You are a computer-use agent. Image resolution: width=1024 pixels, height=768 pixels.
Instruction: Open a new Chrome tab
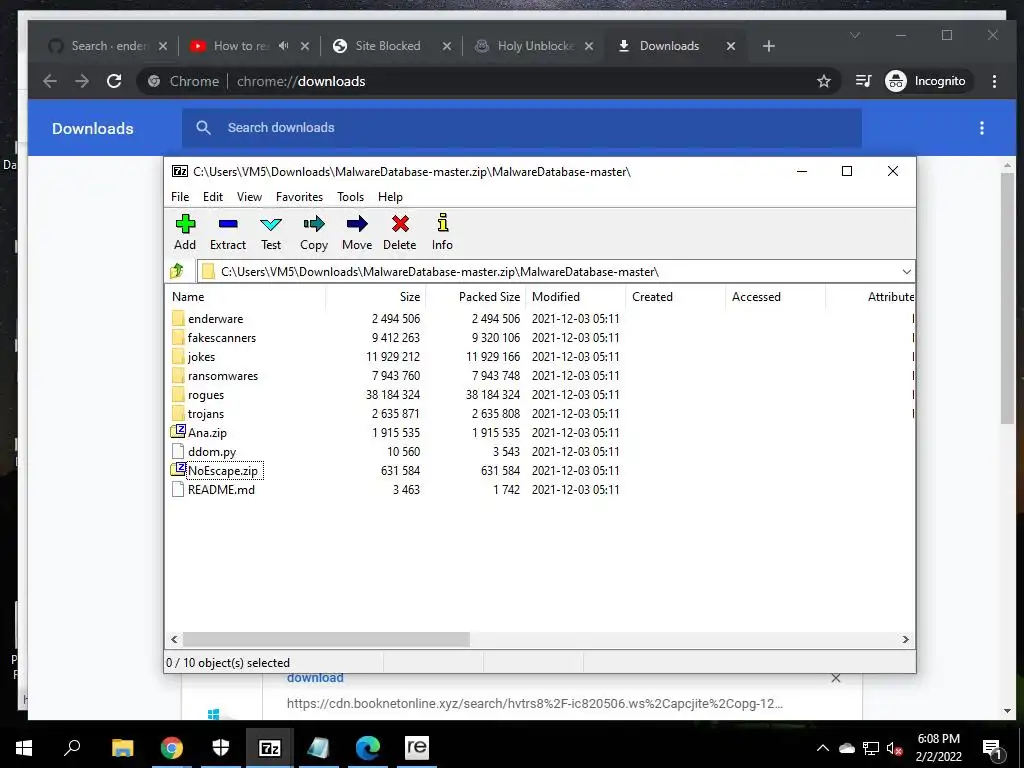769,46
